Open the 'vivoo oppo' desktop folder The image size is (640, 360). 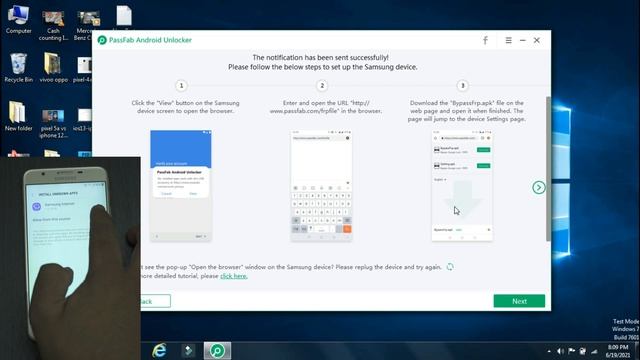53,67
